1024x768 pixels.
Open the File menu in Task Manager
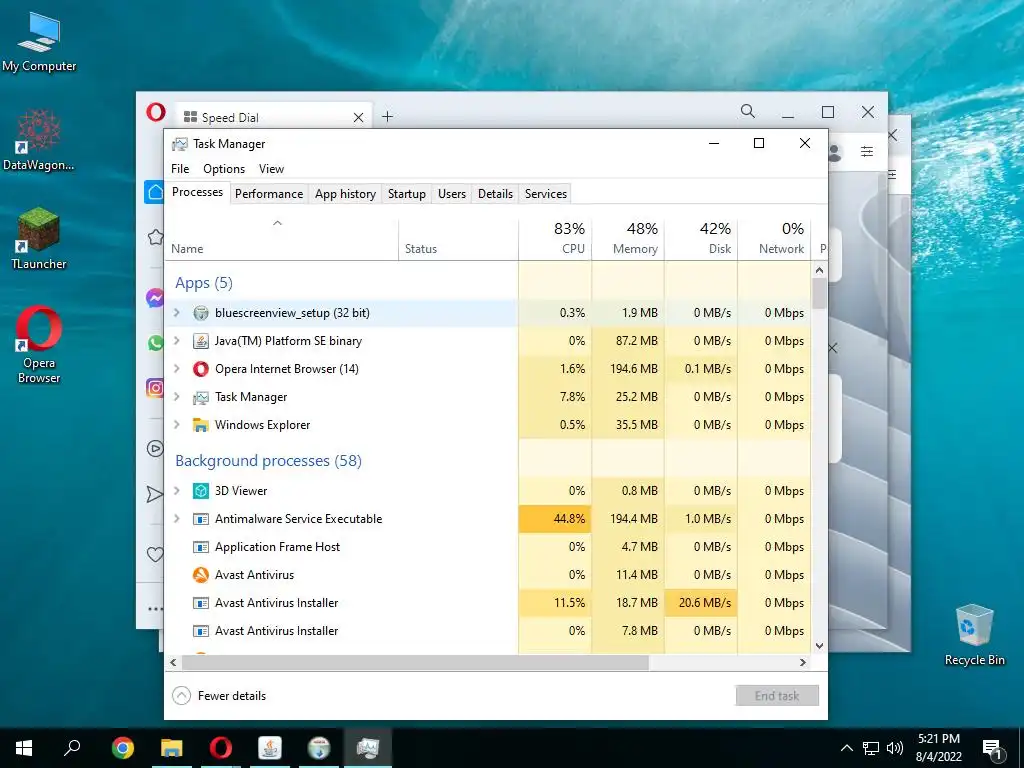click(x=180, y=169)
